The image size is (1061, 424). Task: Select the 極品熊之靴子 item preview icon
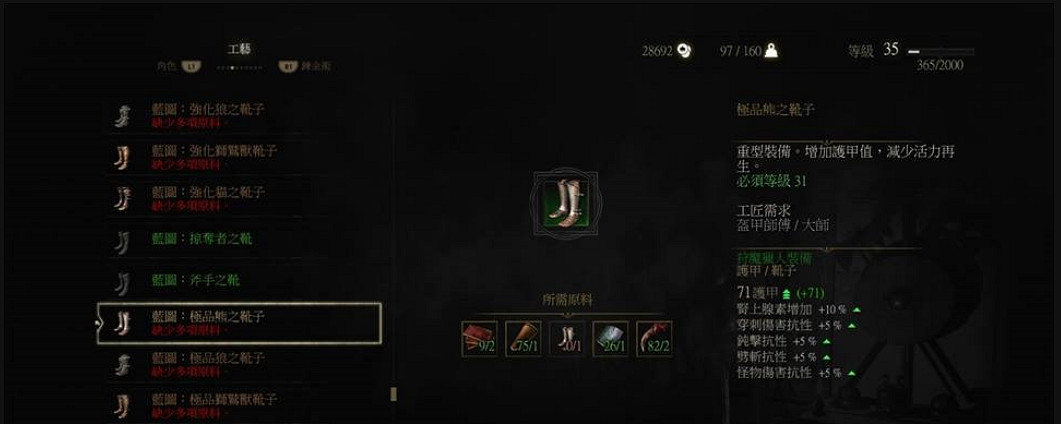(565, 204)
